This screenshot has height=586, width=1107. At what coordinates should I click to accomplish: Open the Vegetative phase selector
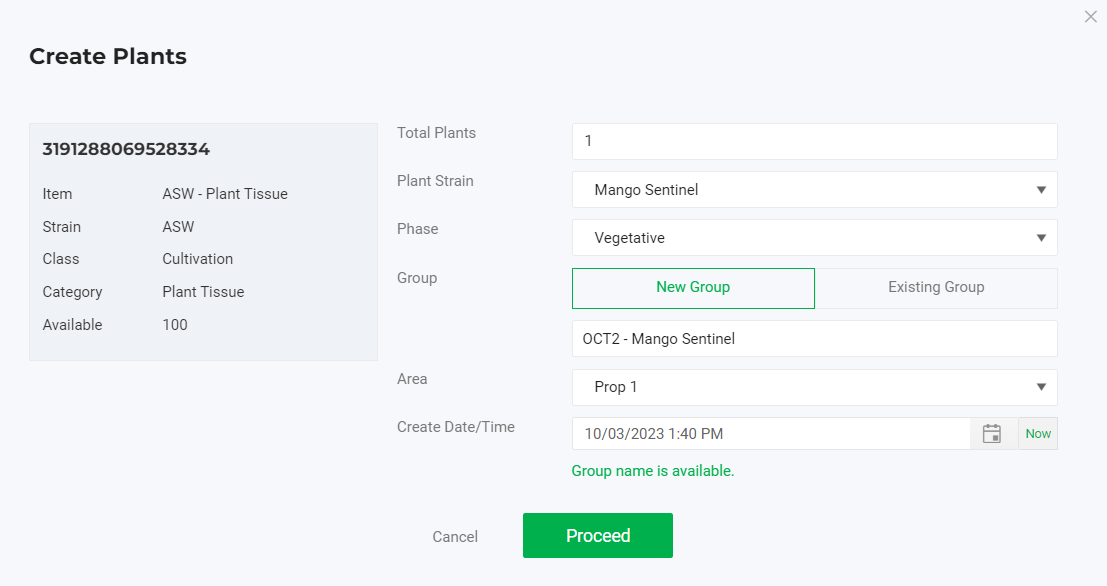(815, 238)
